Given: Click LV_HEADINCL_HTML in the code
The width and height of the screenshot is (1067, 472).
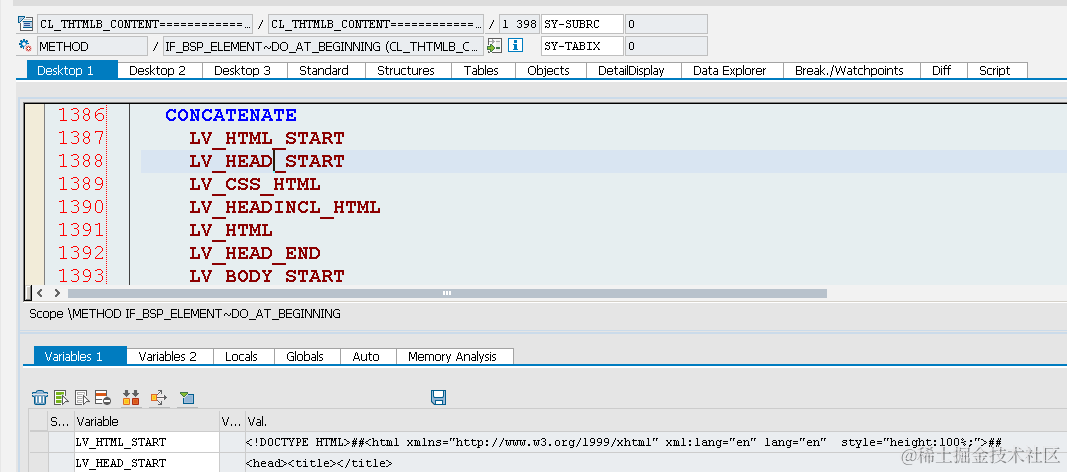Looking at the screenshot, I should (284, 207).
